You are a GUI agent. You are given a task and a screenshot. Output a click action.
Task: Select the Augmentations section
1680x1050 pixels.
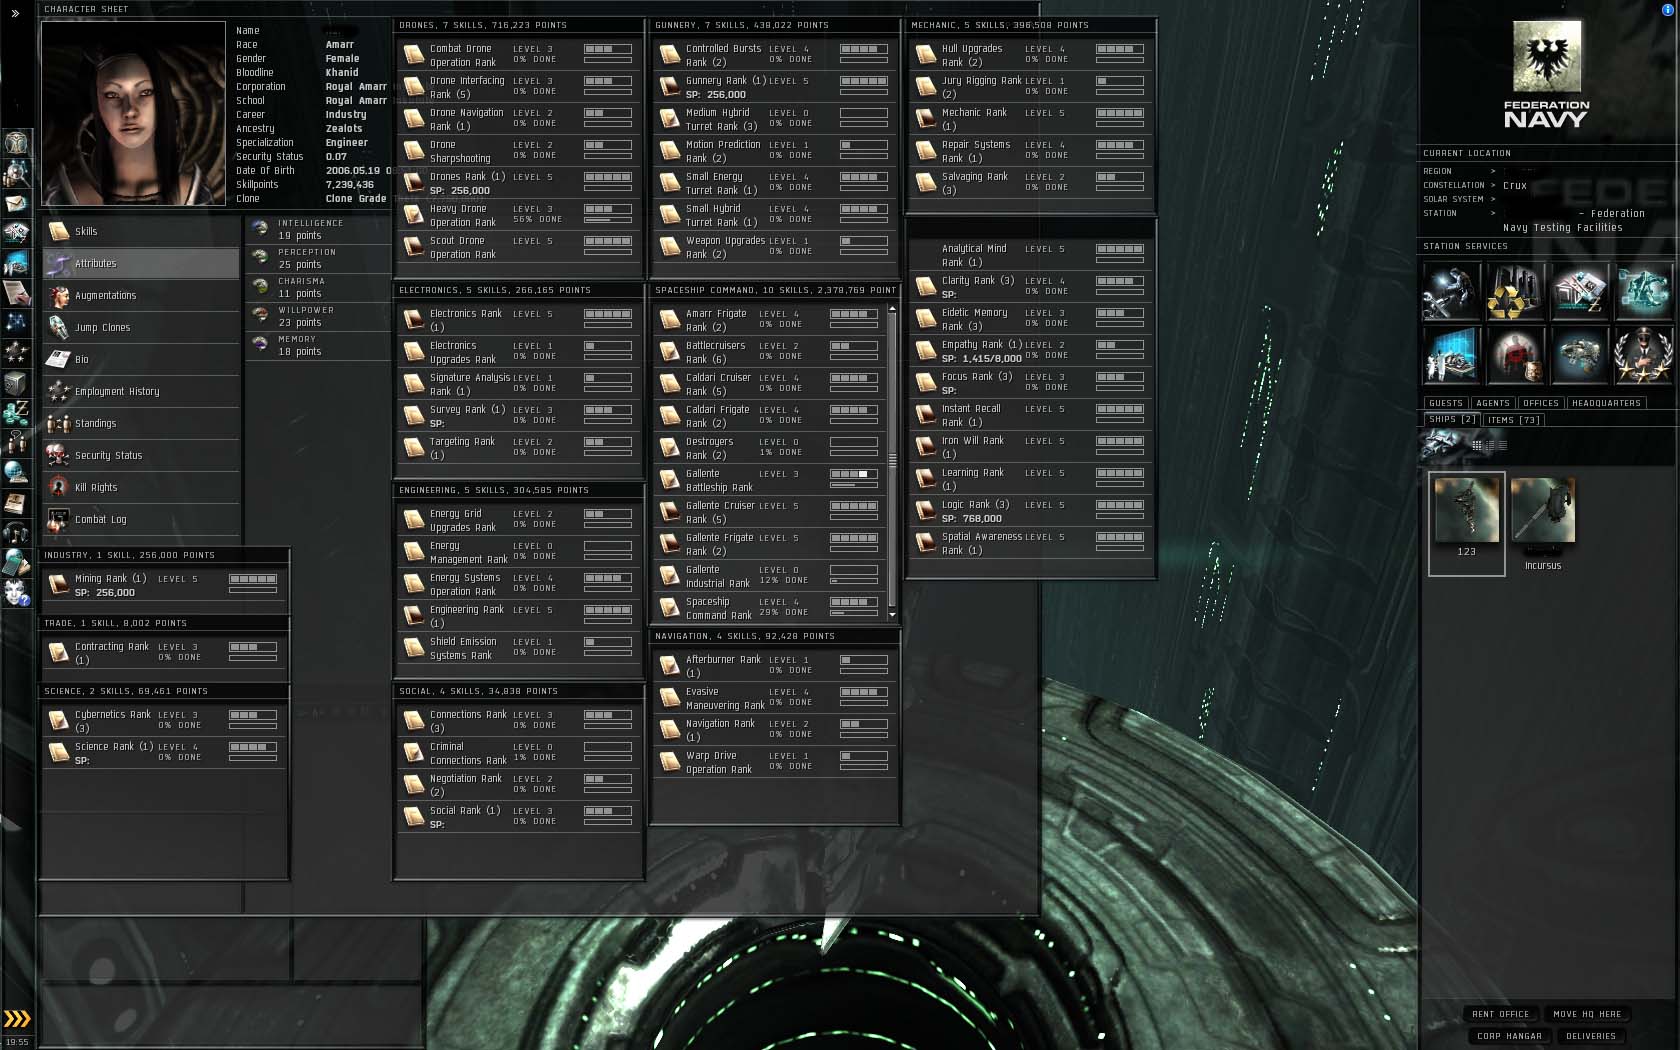[141, 295]
